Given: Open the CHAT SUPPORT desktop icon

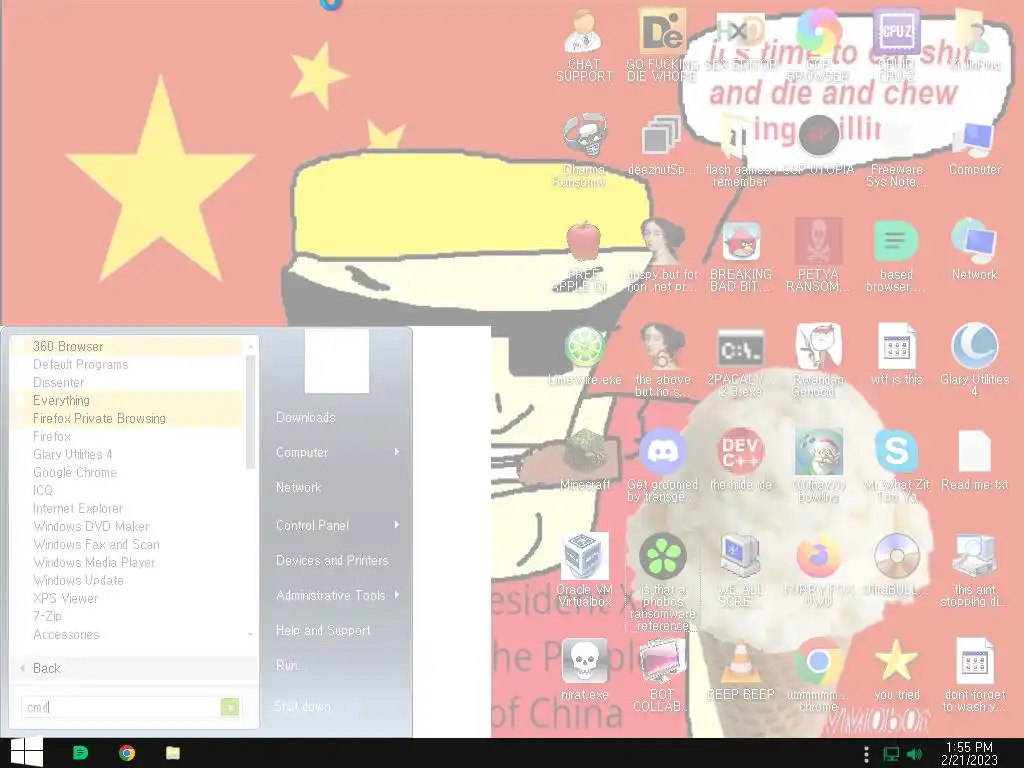Looking at the screenshot, I should pos(584,46).
